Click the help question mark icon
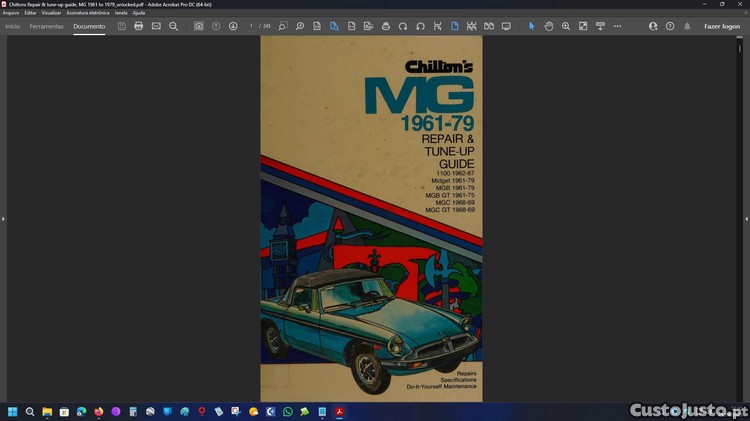The height and width of the screenshot is (421, 750). coord(670,26)
